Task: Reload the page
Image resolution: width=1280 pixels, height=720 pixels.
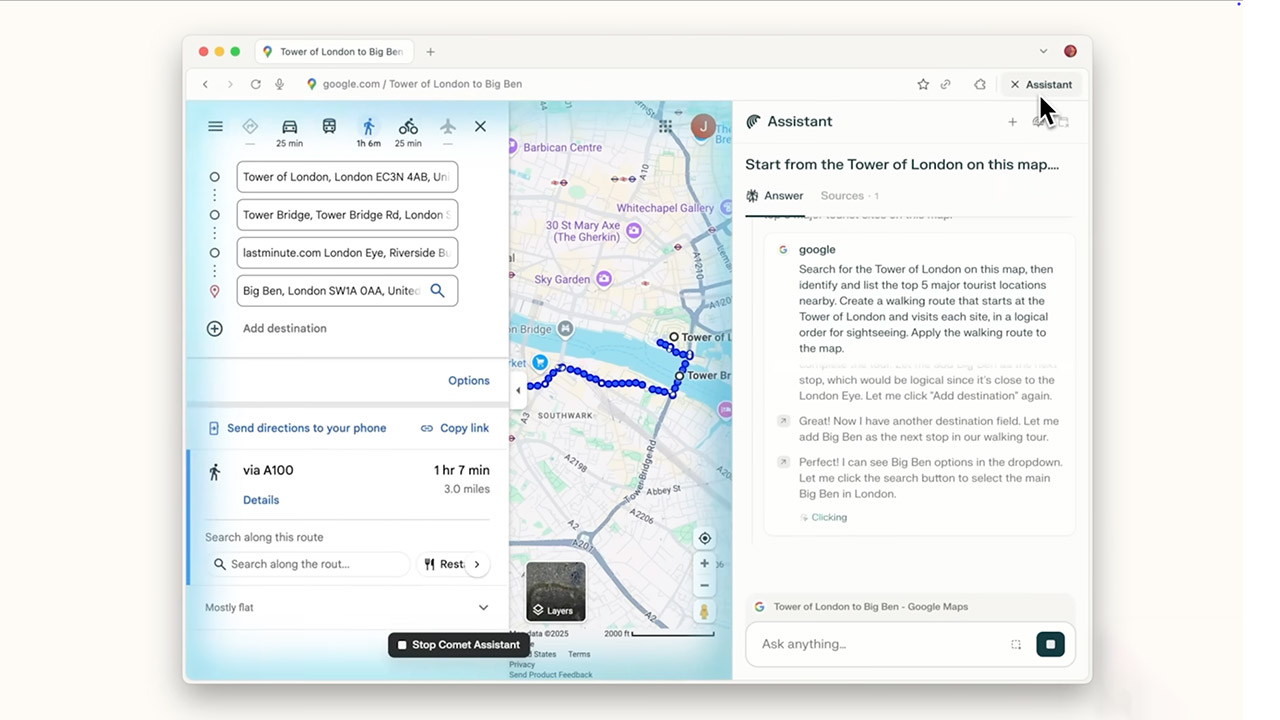Action: point(256,84)
